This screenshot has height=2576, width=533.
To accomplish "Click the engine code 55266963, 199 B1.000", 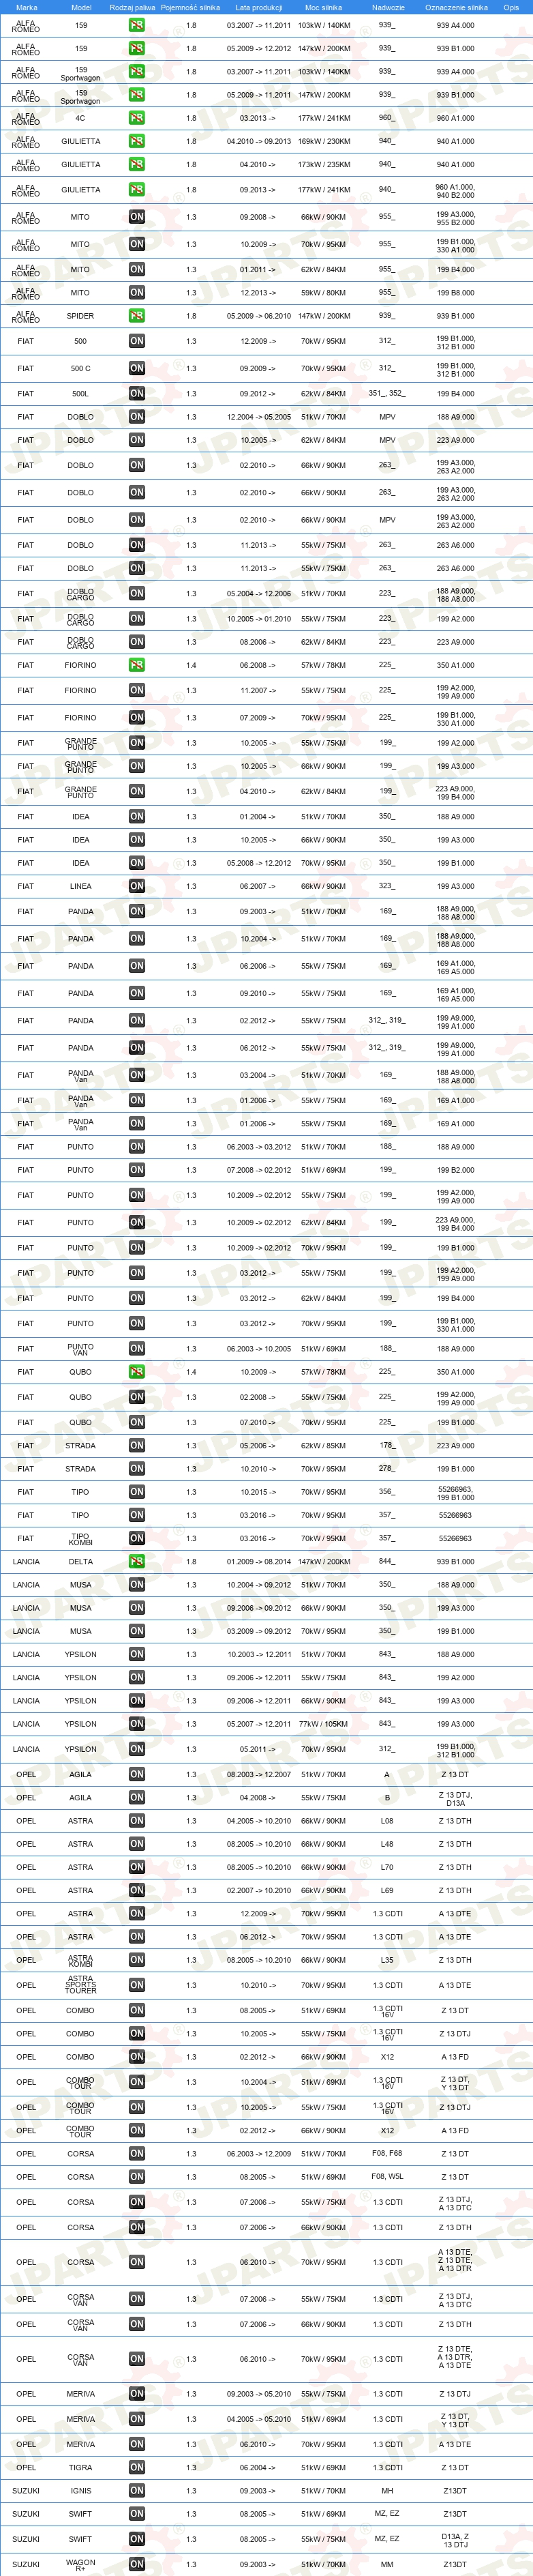I will coord(456,1493).
